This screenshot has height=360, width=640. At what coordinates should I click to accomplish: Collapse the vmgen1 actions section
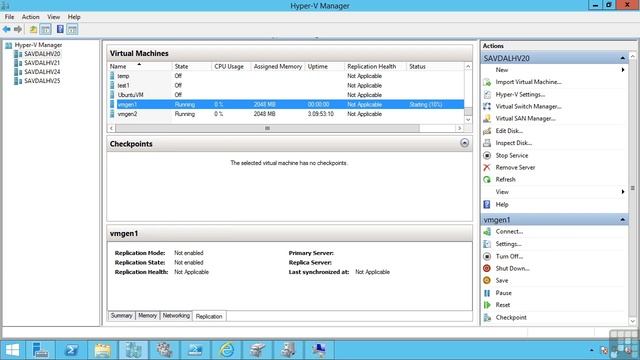tap(622, 220)
